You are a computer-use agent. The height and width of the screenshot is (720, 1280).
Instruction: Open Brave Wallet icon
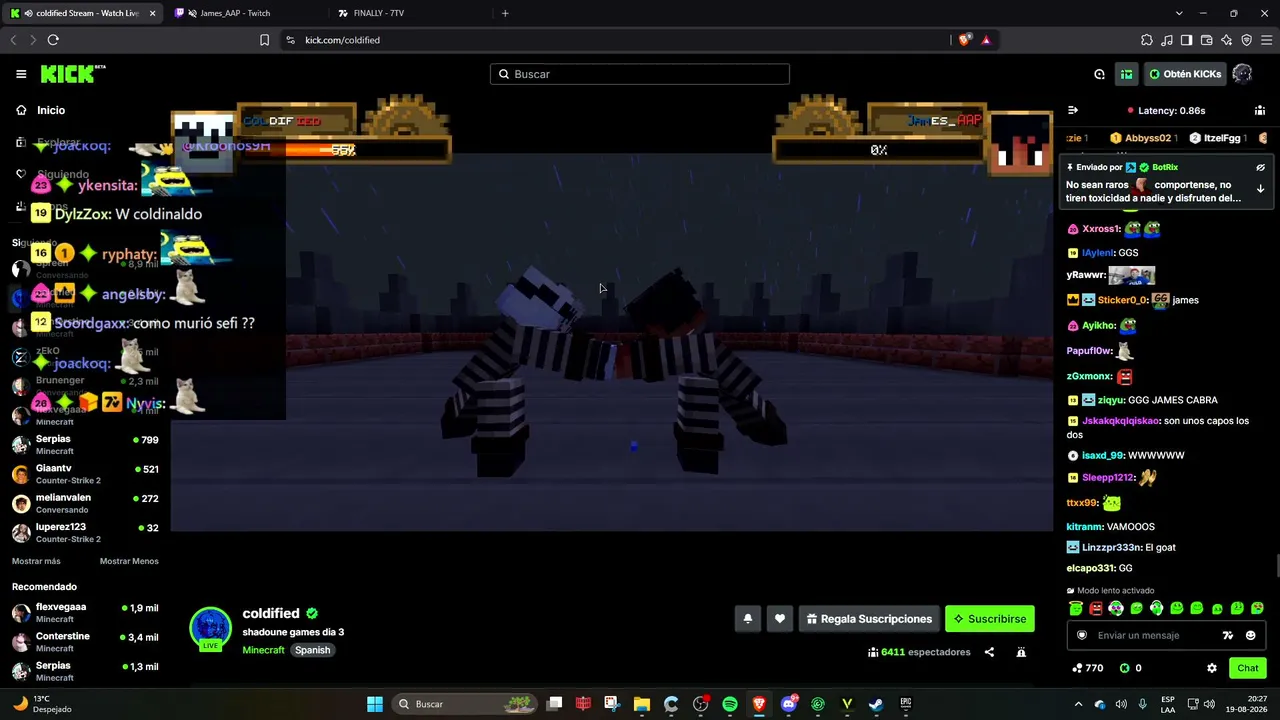pyautogui.click(x=1206, y=40)
